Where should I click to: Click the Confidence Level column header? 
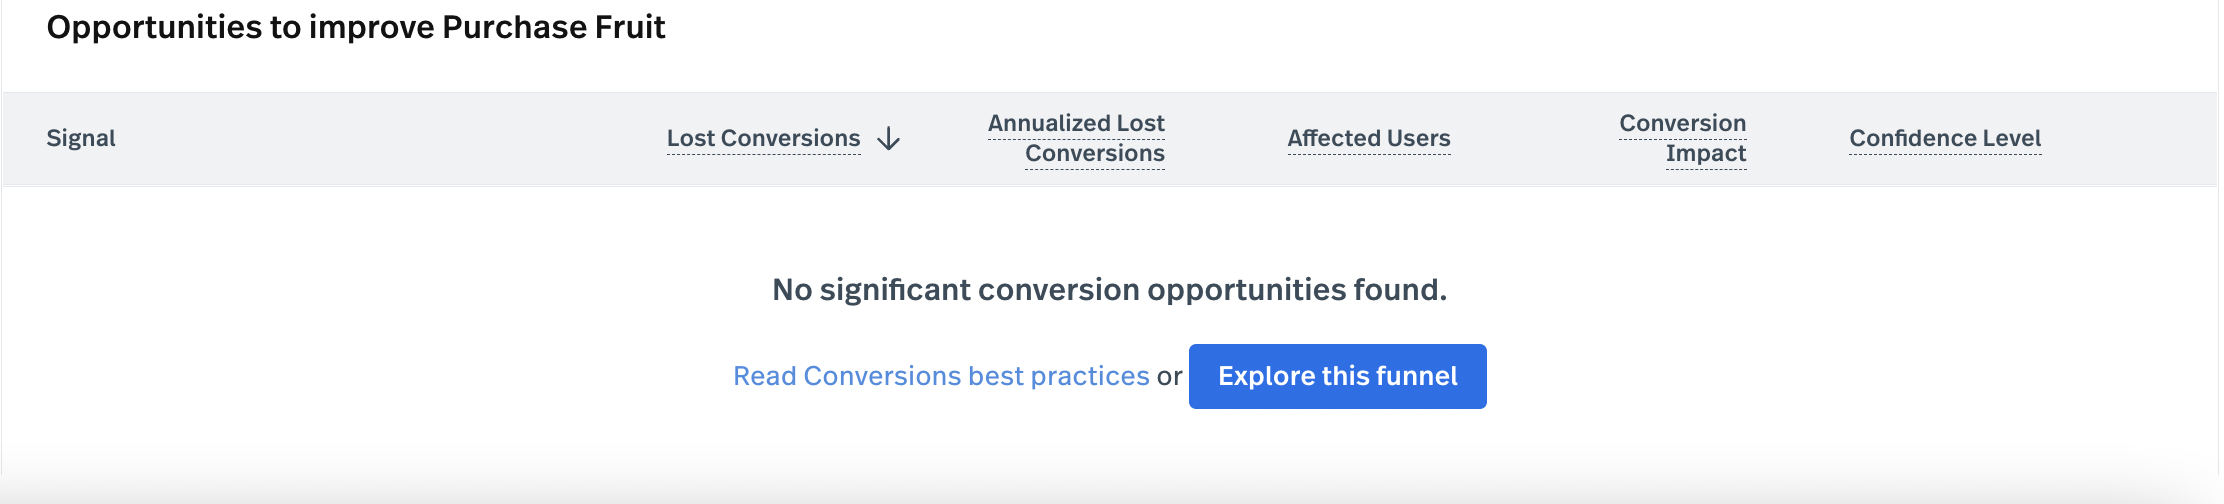(x=1945, y=138)
